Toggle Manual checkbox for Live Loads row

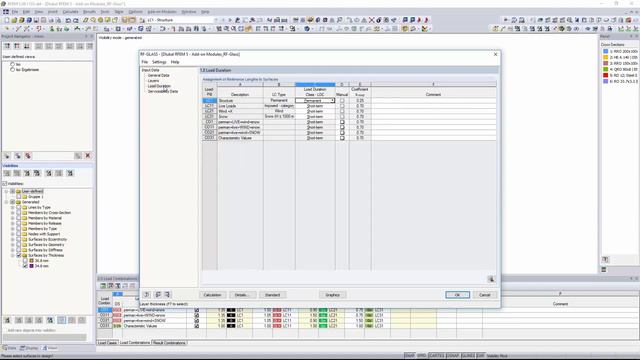(x=342, y=106)
